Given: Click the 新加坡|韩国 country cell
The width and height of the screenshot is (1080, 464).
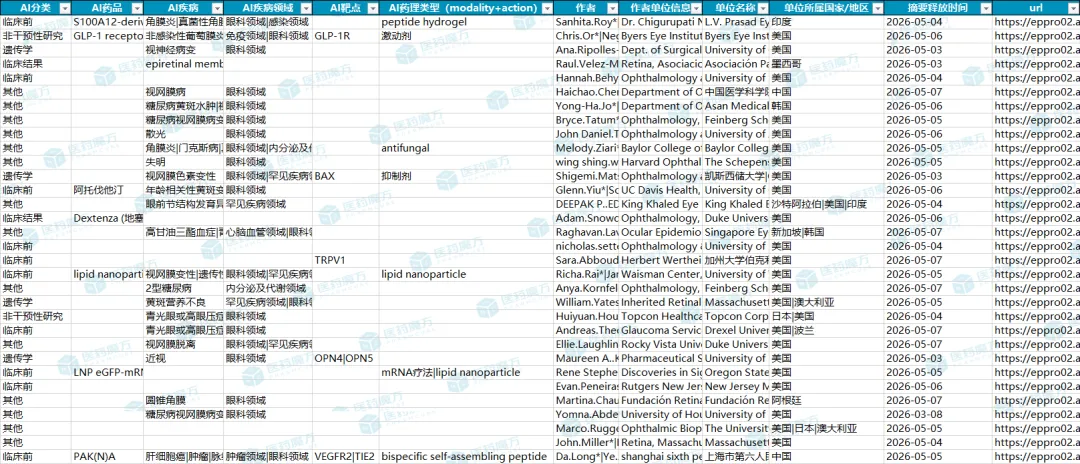Looking at the screenshot, I should [826, 232].
